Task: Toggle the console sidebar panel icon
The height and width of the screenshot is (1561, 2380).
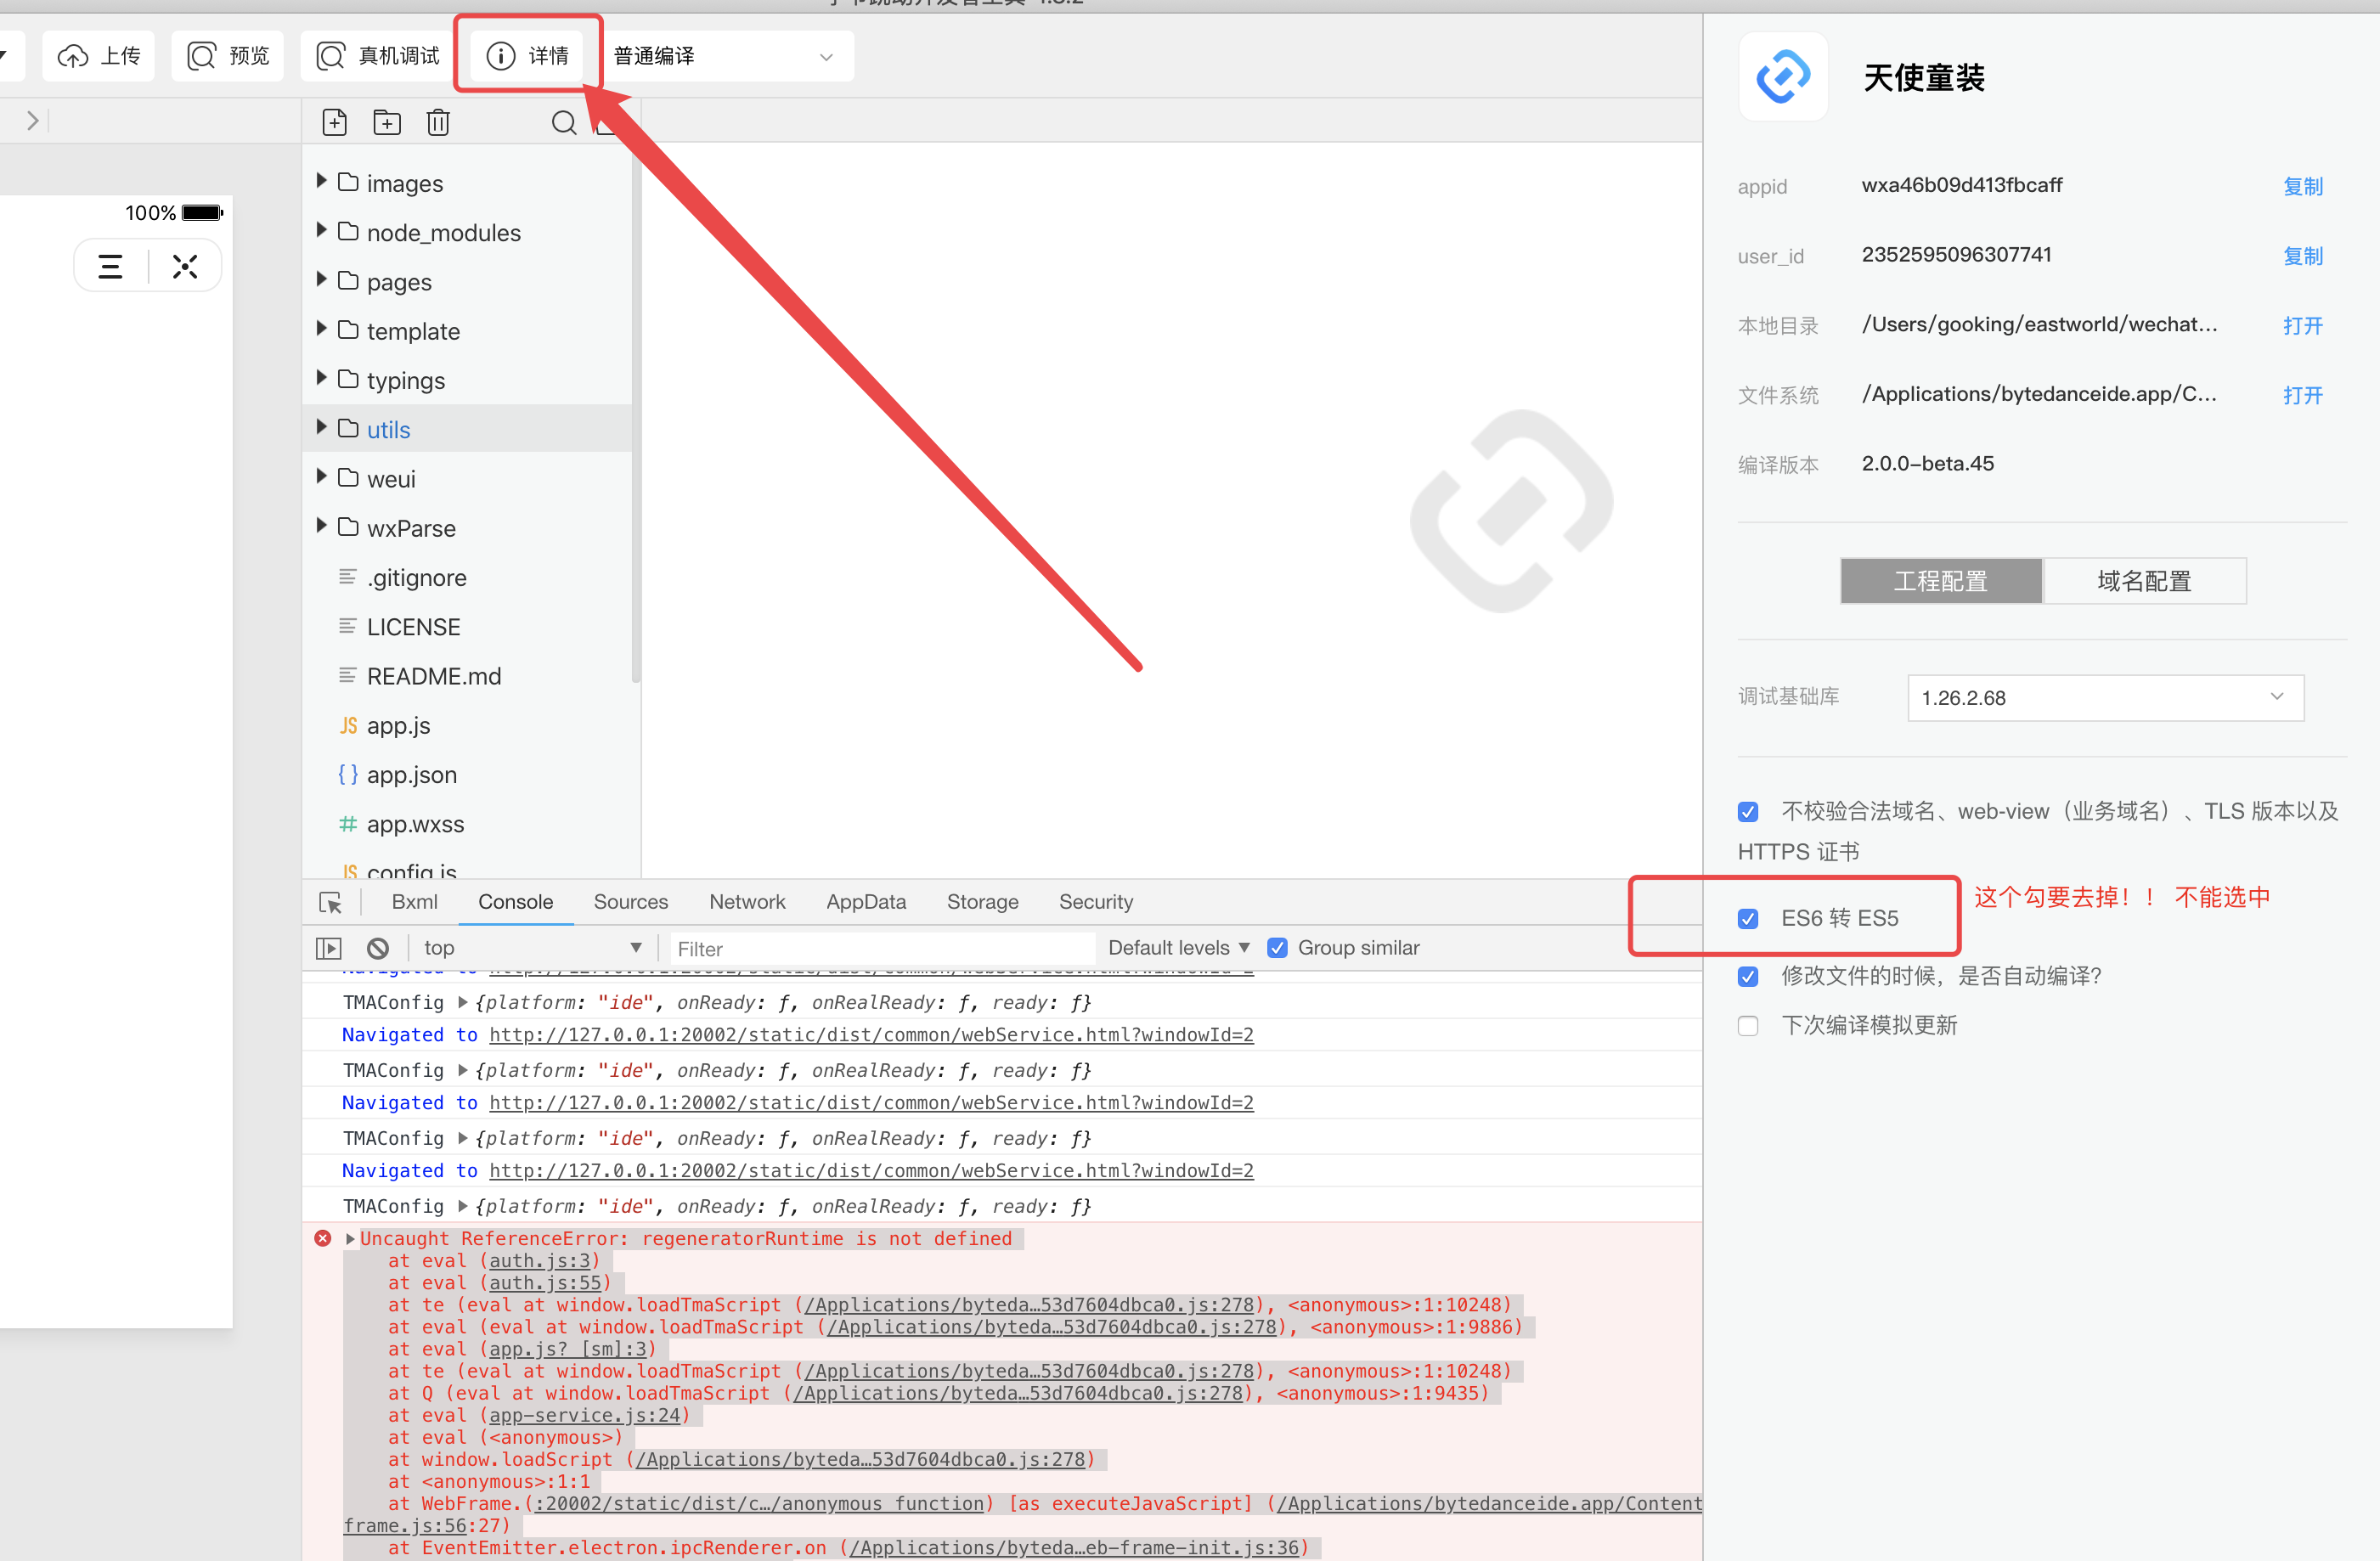Action: [329, 948]
